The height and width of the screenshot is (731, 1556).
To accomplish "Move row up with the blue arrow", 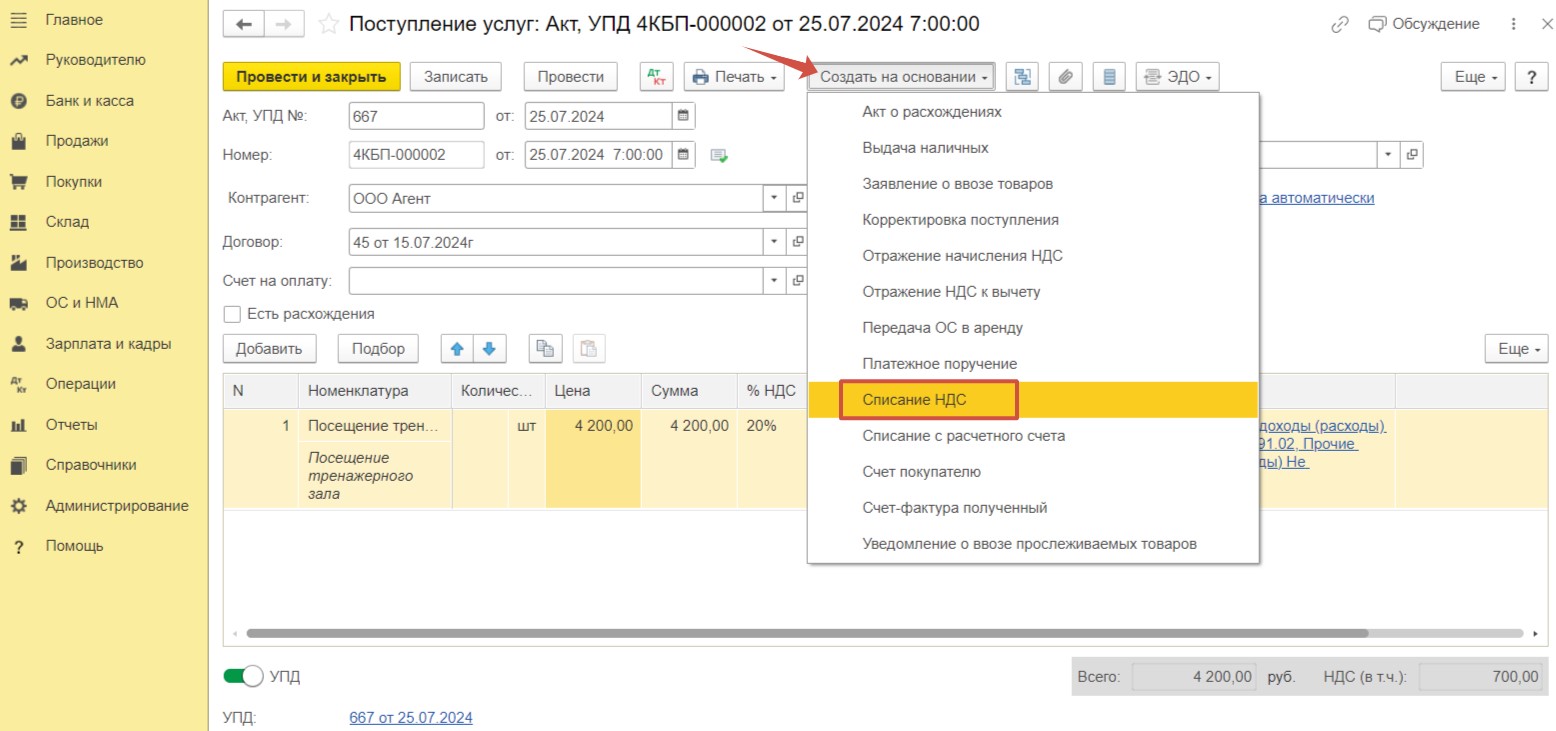I will 458,349.
